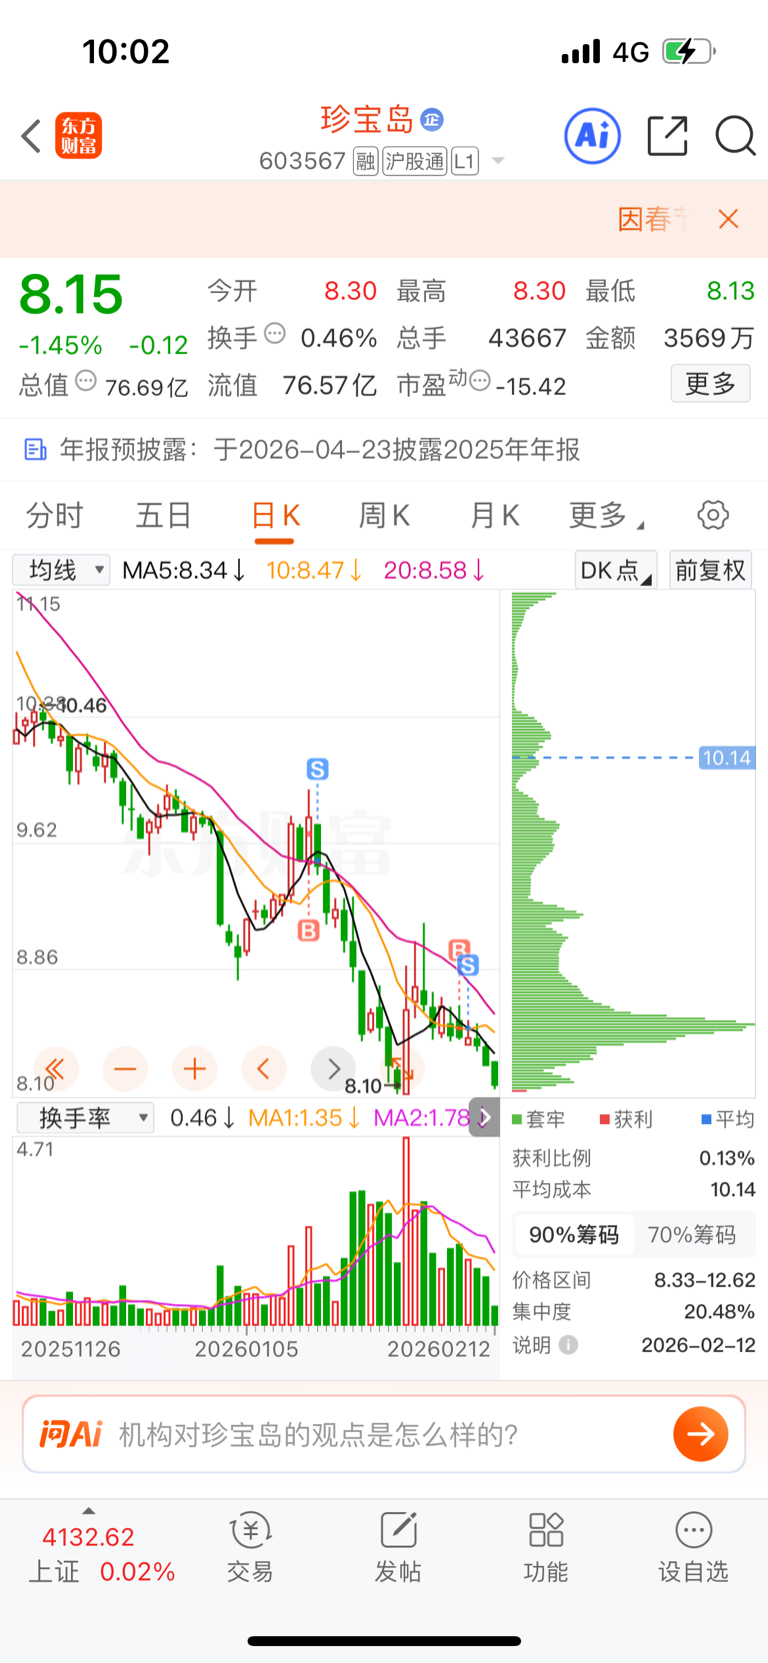Switch to the 分时 tab
The width and height of the screenshot is (768, 1663).
pos(55,516)
